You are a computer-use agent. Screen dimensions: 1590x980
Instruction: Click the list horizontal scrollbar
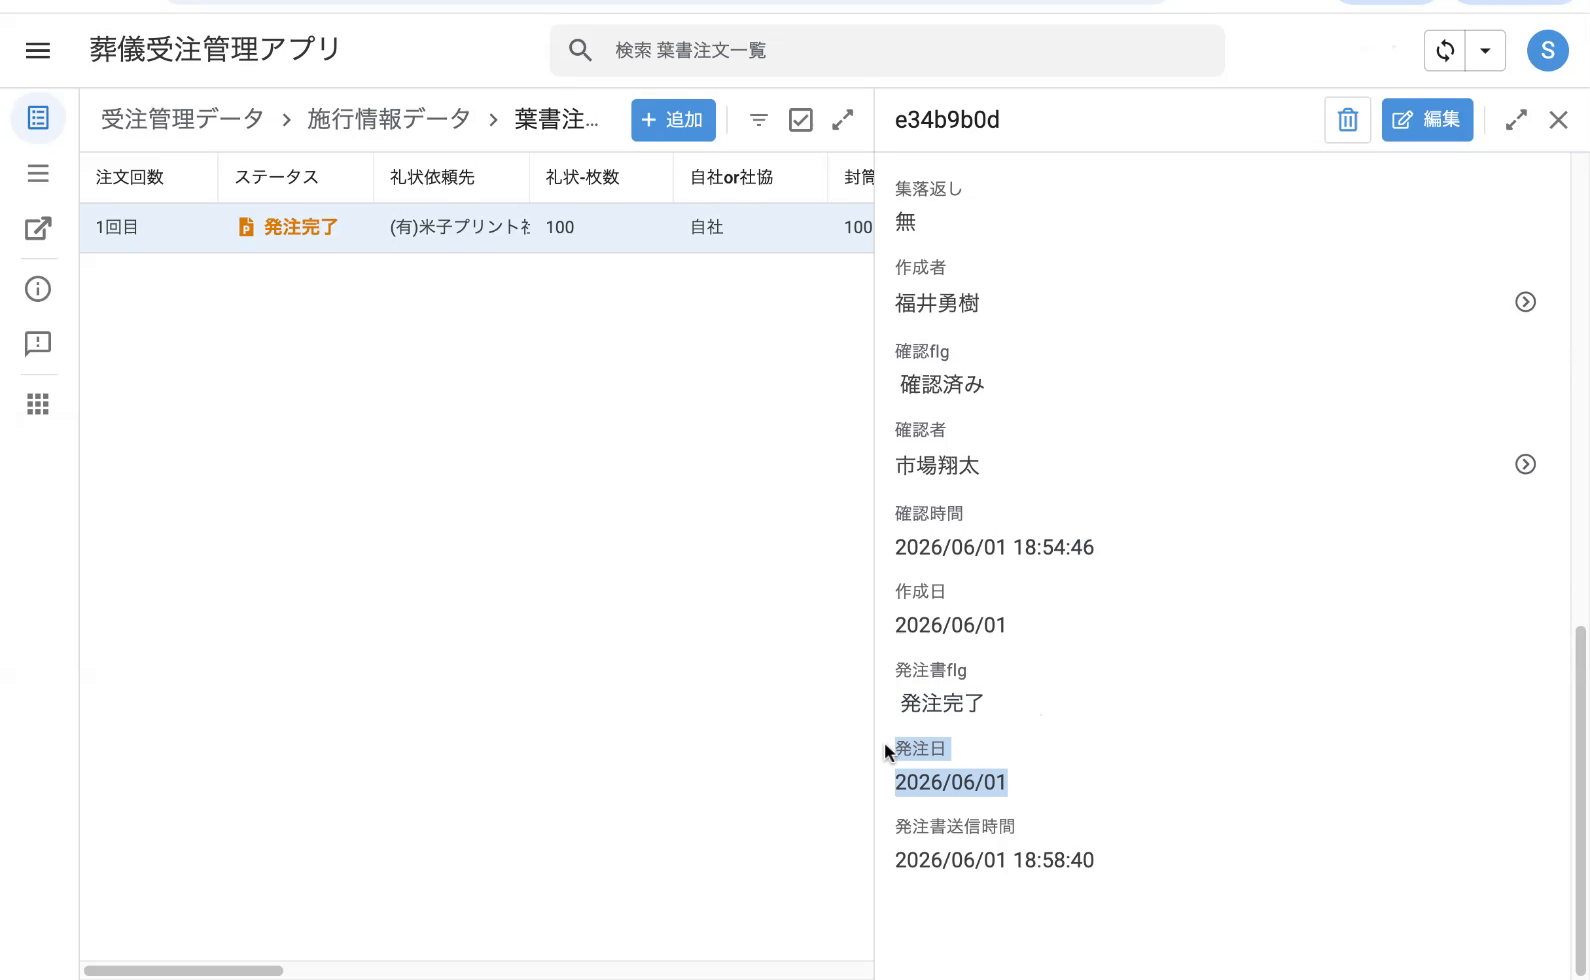(x=184, y=970)
